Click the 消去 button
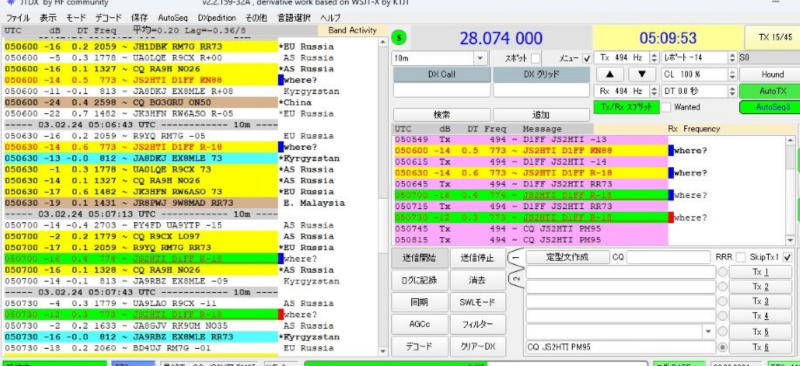800x366 pixels. point(478,280)
